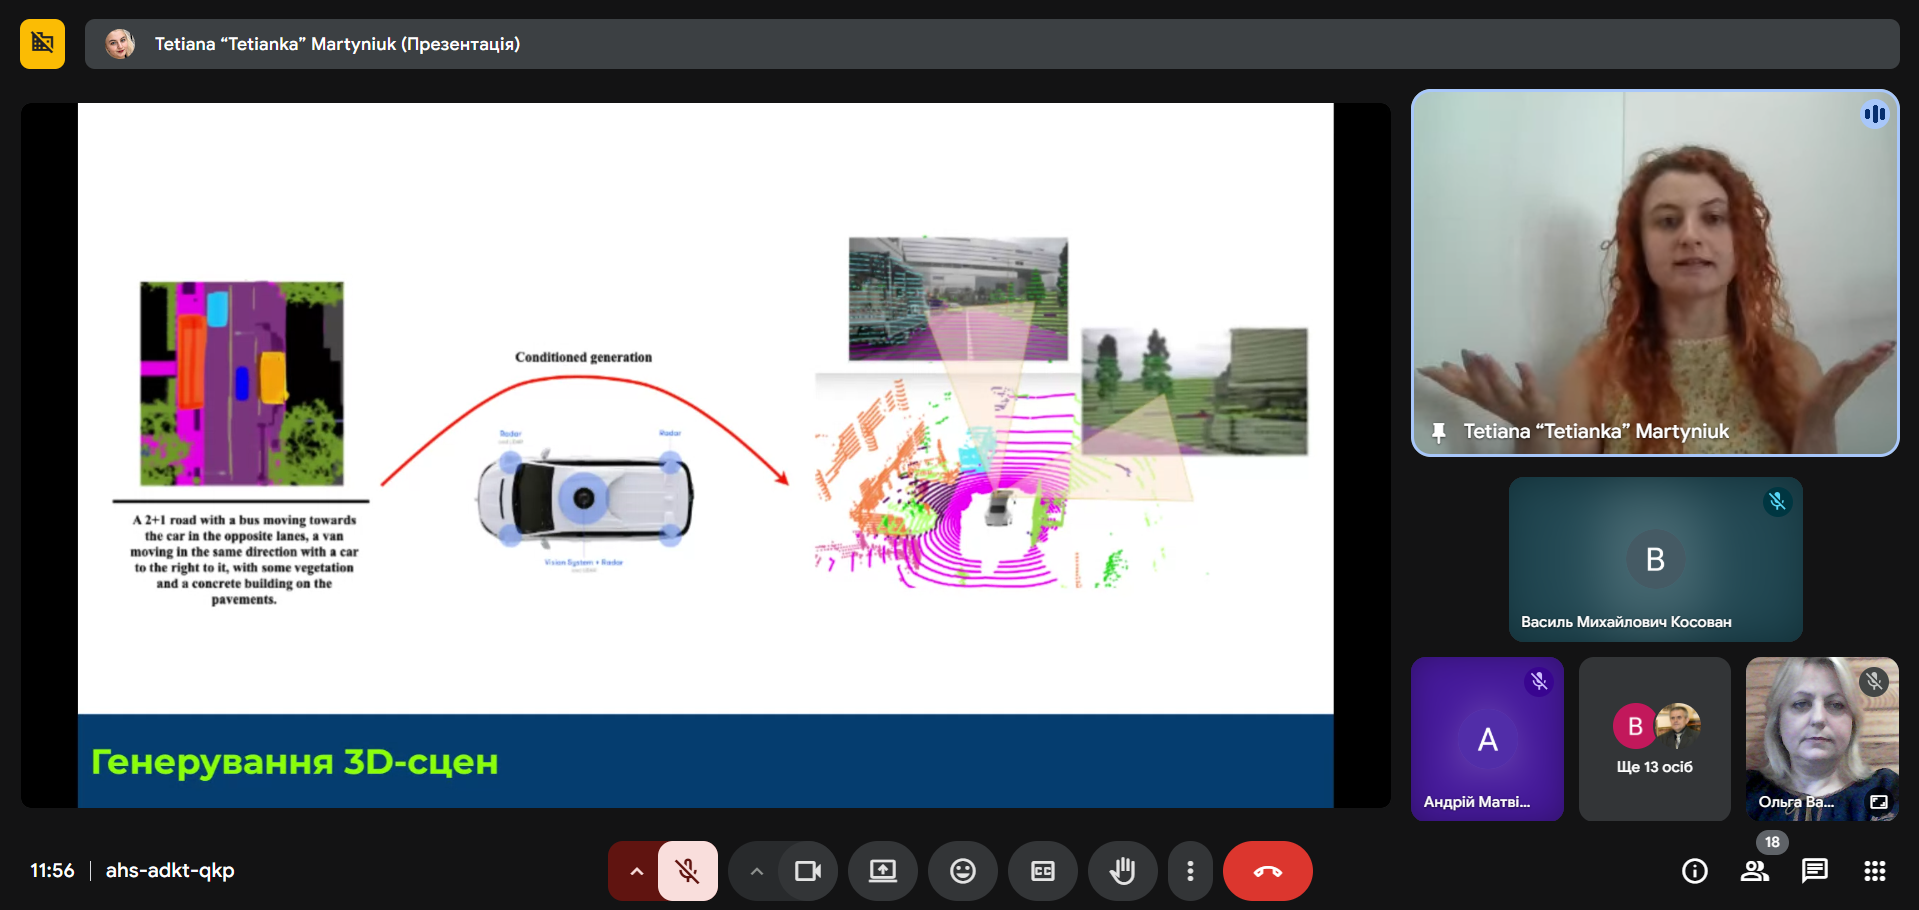The width and height of the screenshot is (1919, 910).
Task: Open video settings arrow beside the camera
Action: tap(757, 871)
